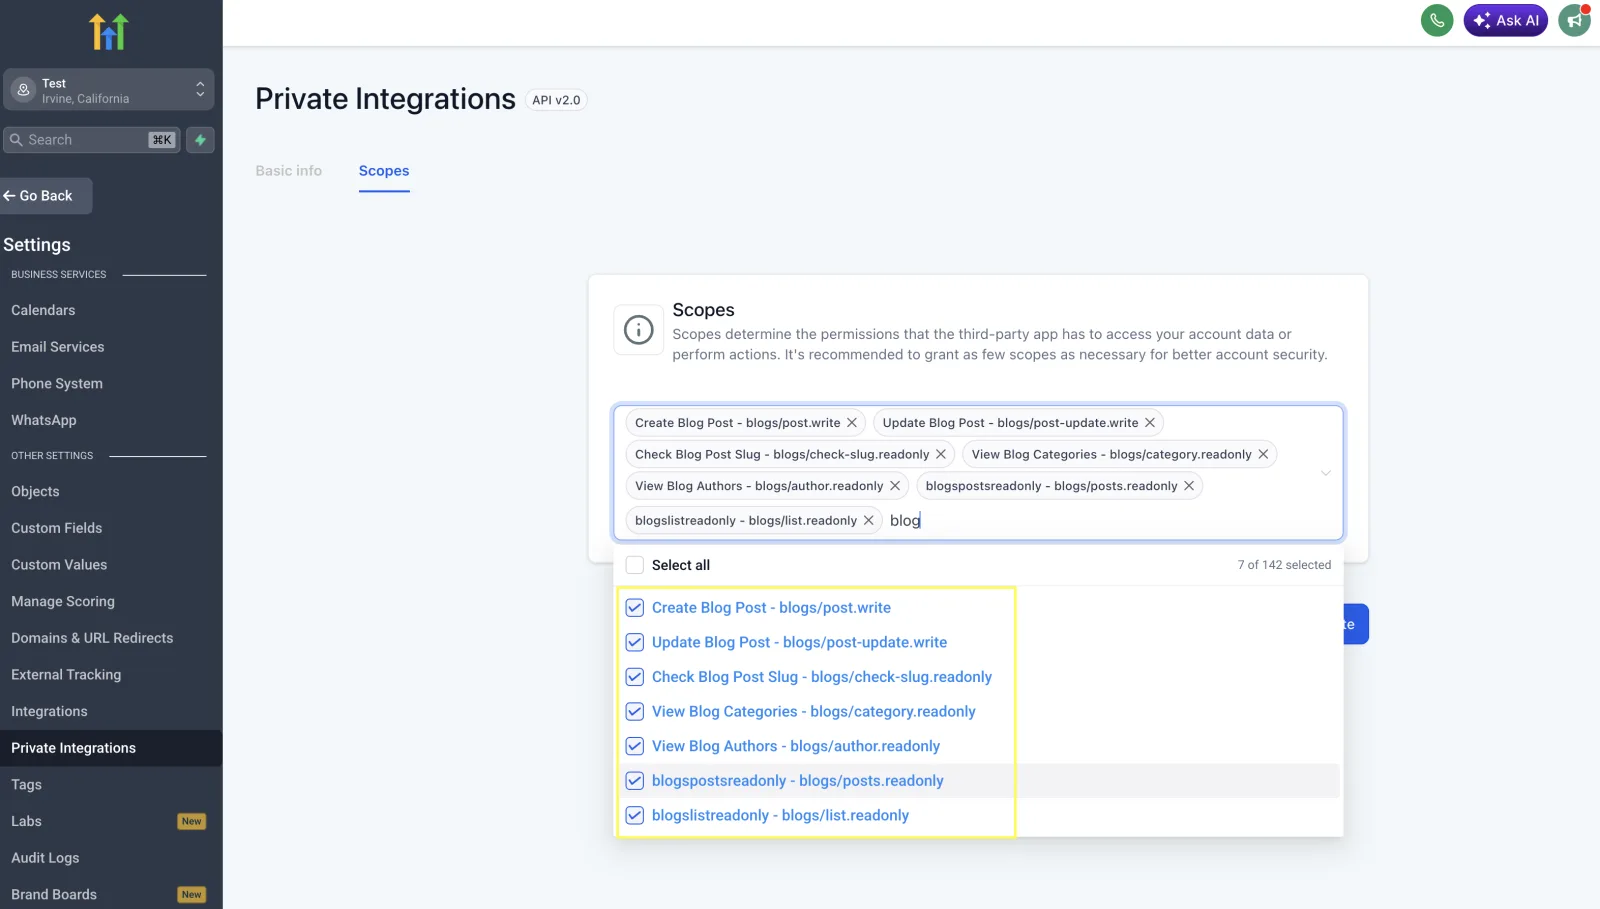Image resolution: width=1600 pixels, height=909 pixels.
Task: Open Private Integrations in the sidebar
Action: click(x=111, y=748)
